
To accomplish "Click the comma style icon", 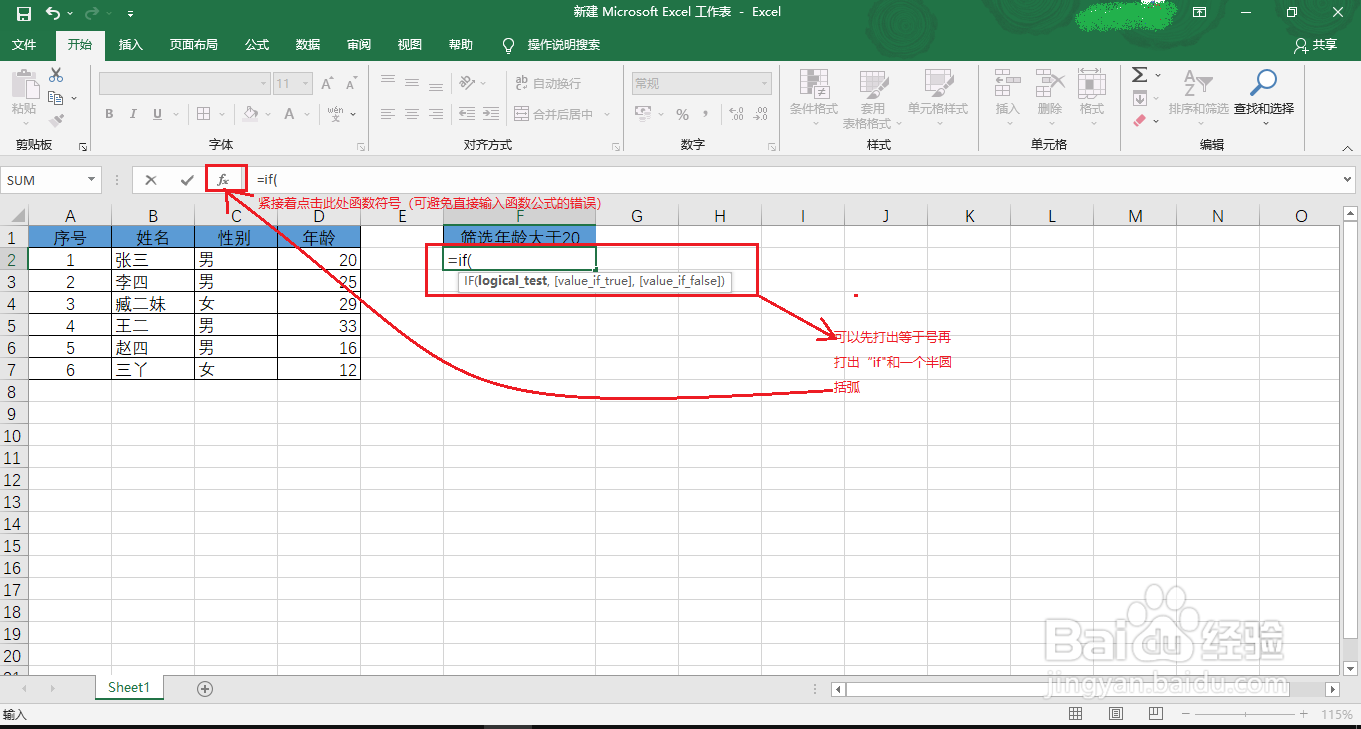I will (x=705, y=114).
